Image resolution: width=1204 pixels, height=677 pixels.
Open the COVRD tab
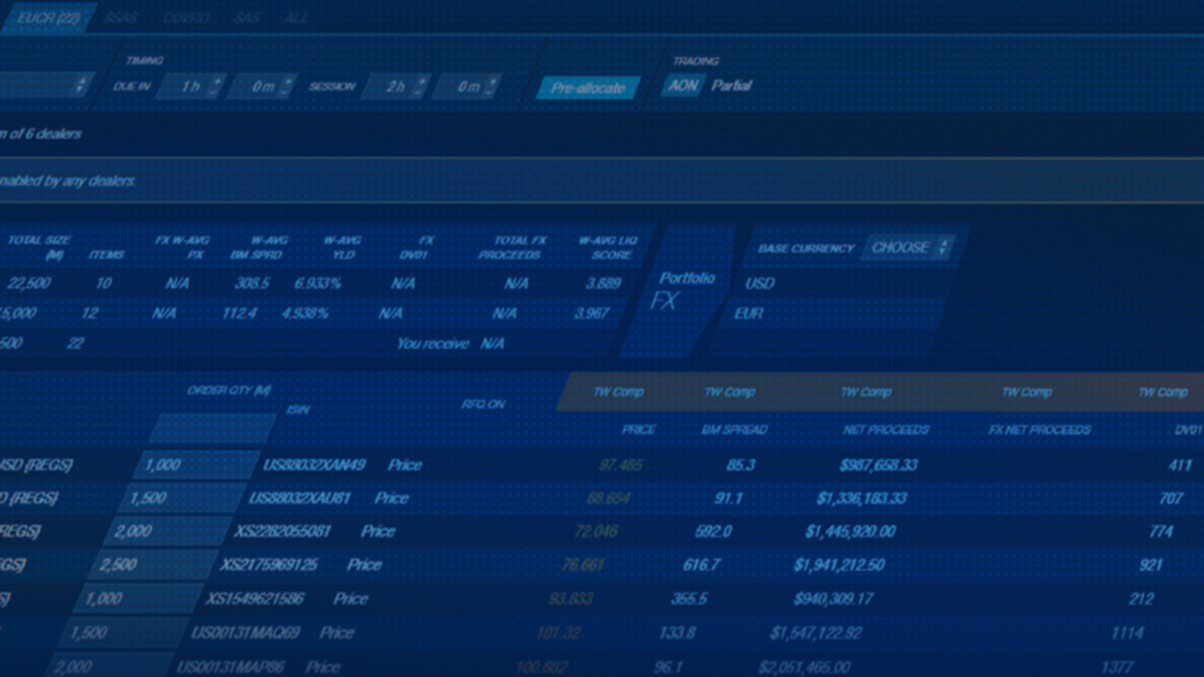point(186,17)
